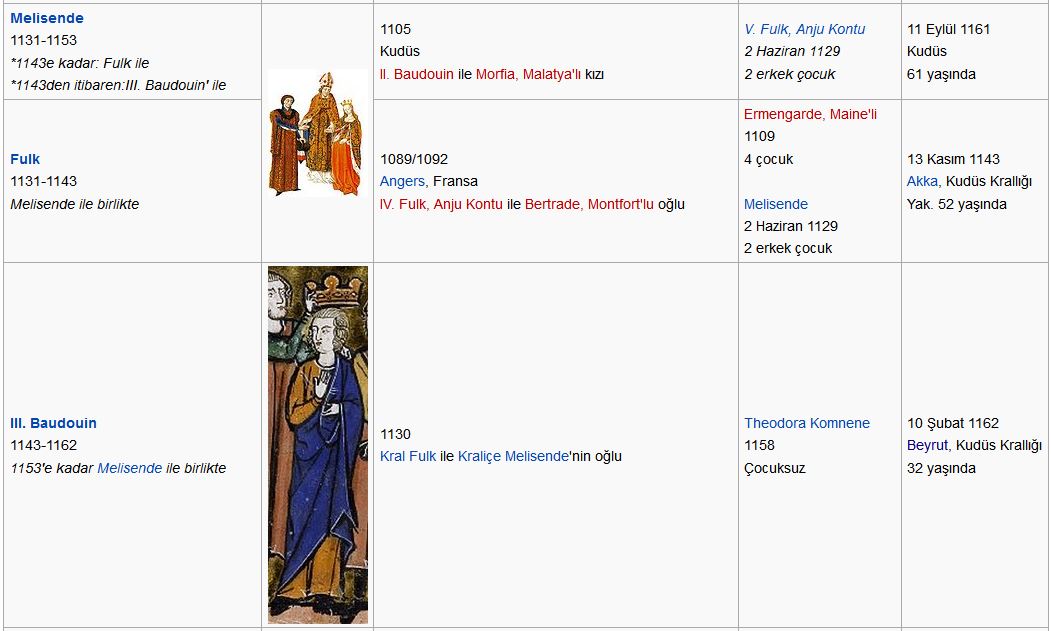Open the Bertrade, Montfort'lu link
This screenshot has width=1051, height=631.
[589, 204]
